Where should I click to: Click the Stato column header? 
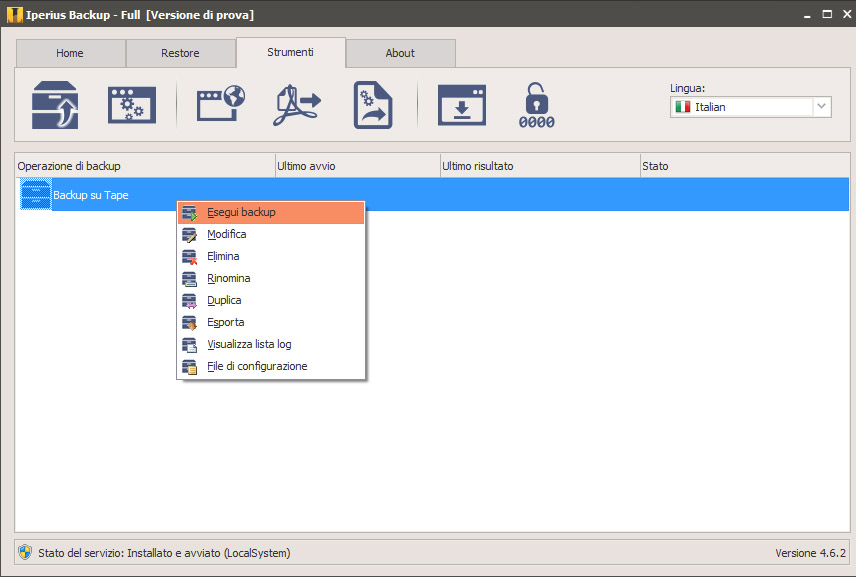(x=745, y=166)
